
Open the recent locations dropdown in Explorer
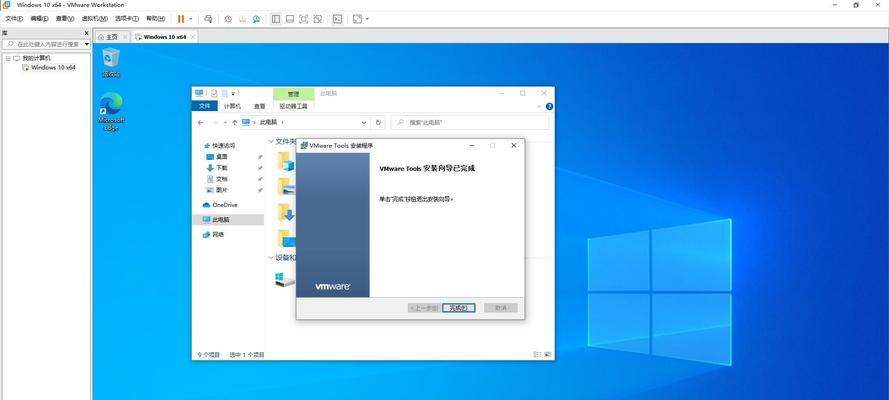tap(225, 122)
